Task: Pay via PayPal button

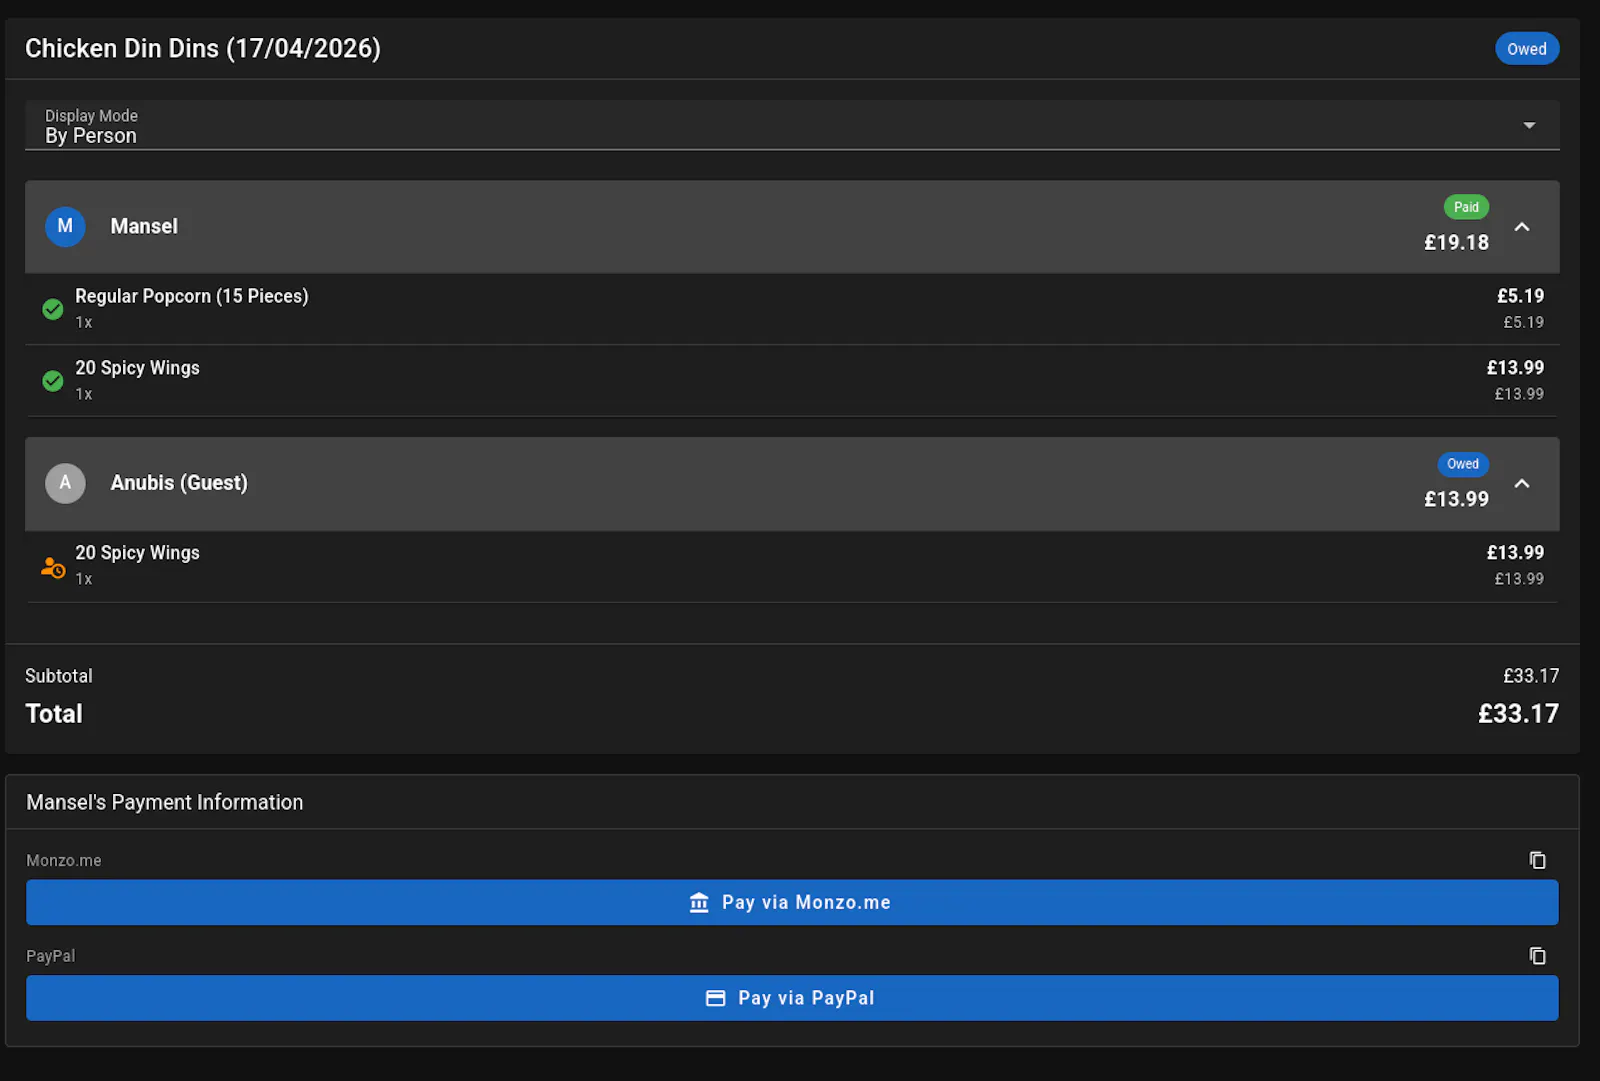Action: click(x=792, y=998)
